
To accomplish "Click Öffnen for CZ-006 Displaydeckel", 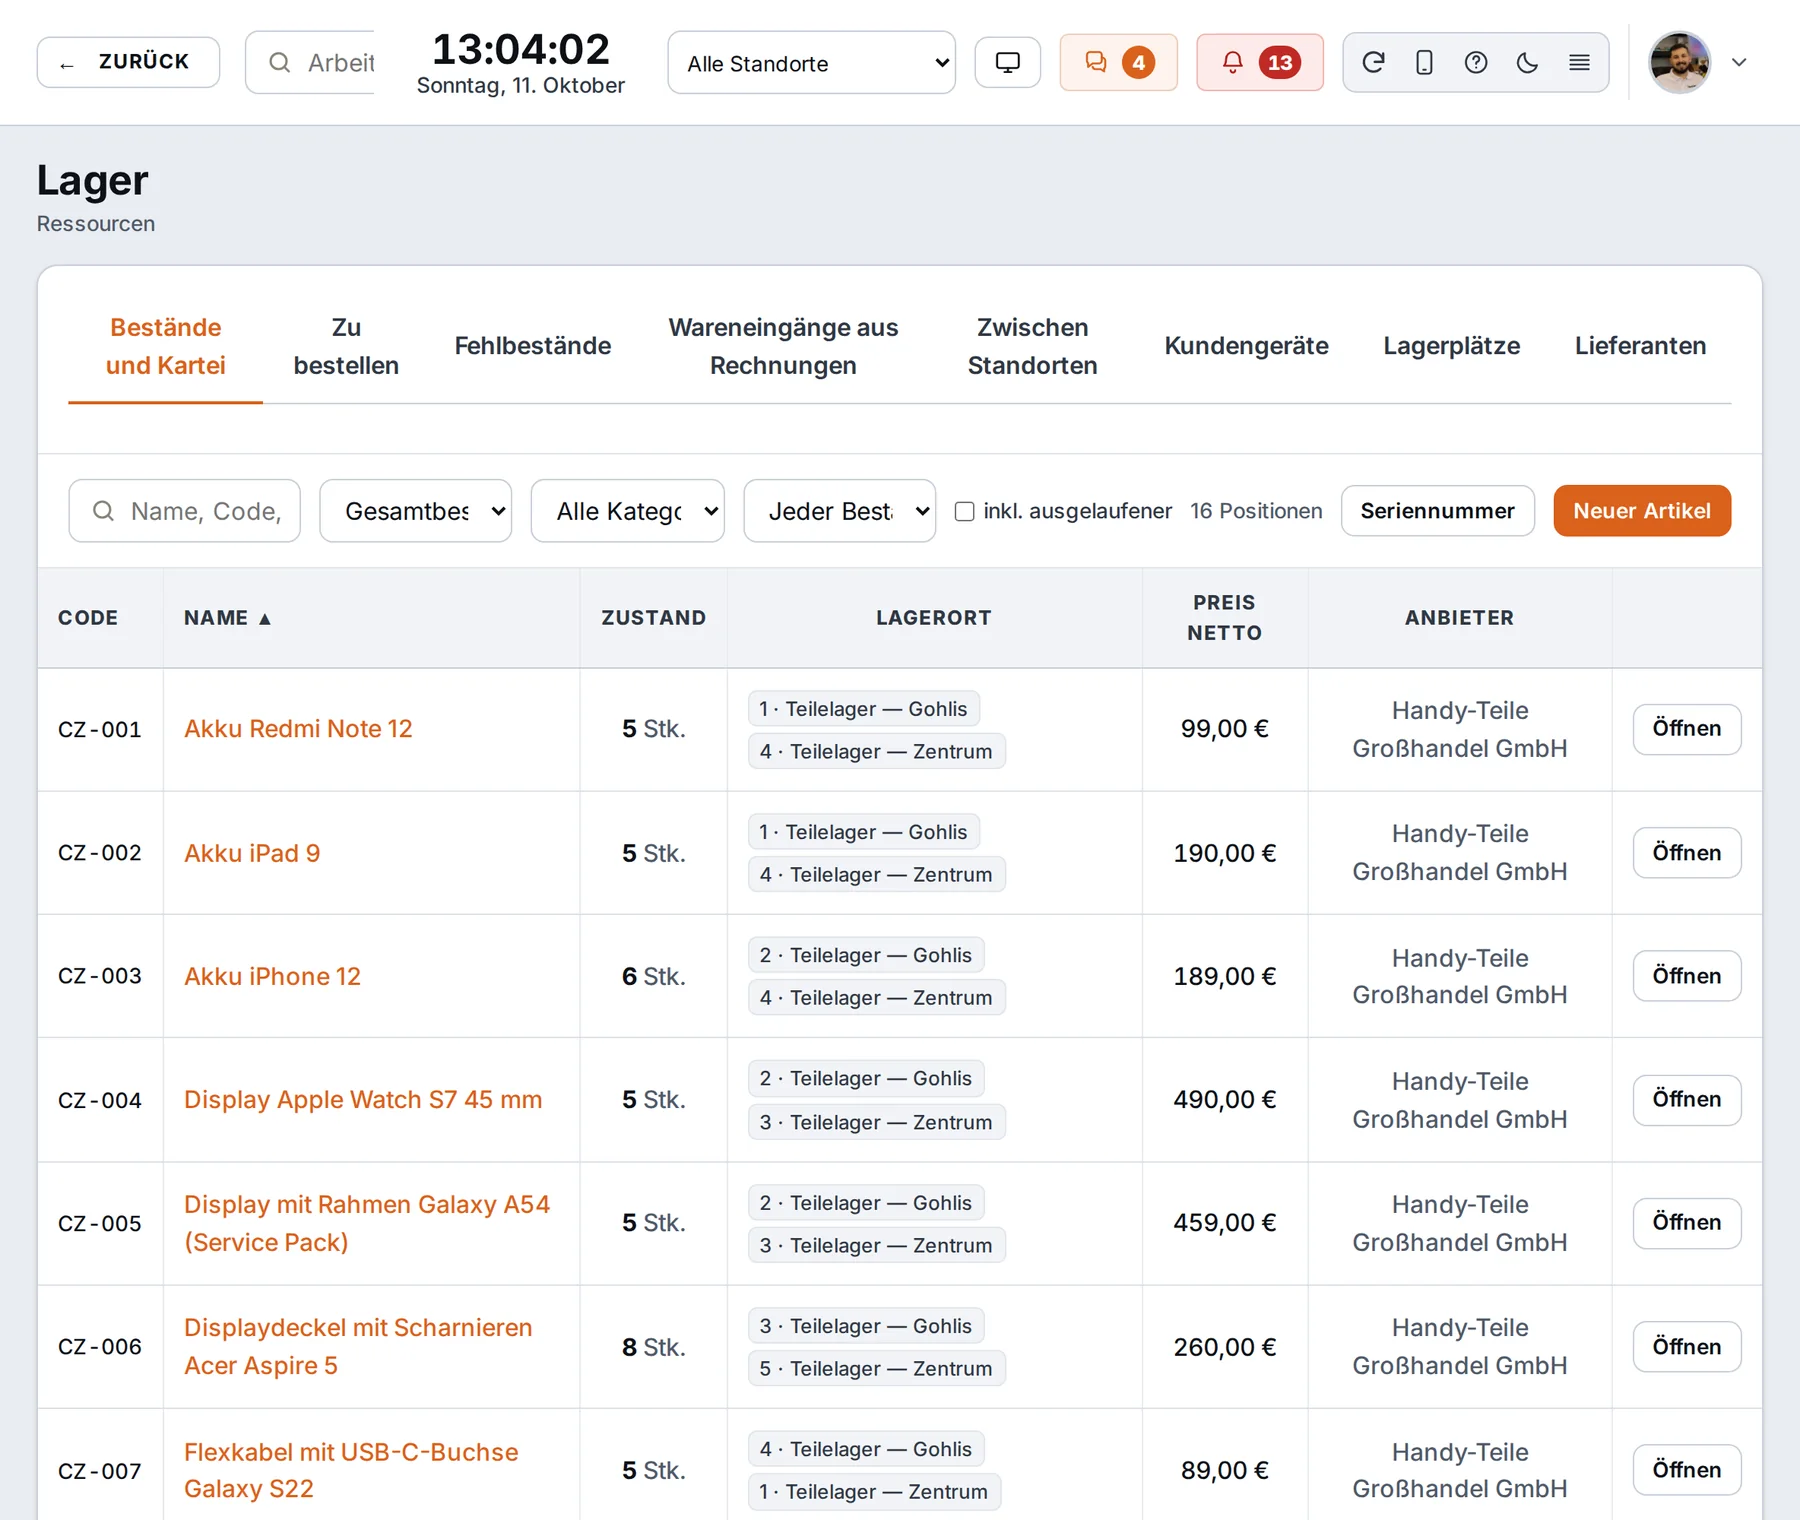I will [x=1686, y=1347].
